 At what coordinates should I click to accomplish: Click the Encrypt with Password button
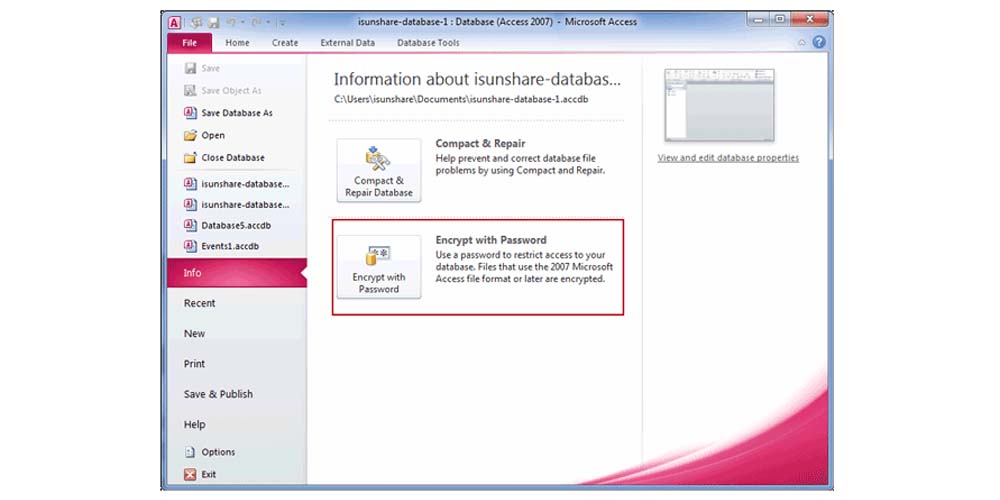pos(379,267)
